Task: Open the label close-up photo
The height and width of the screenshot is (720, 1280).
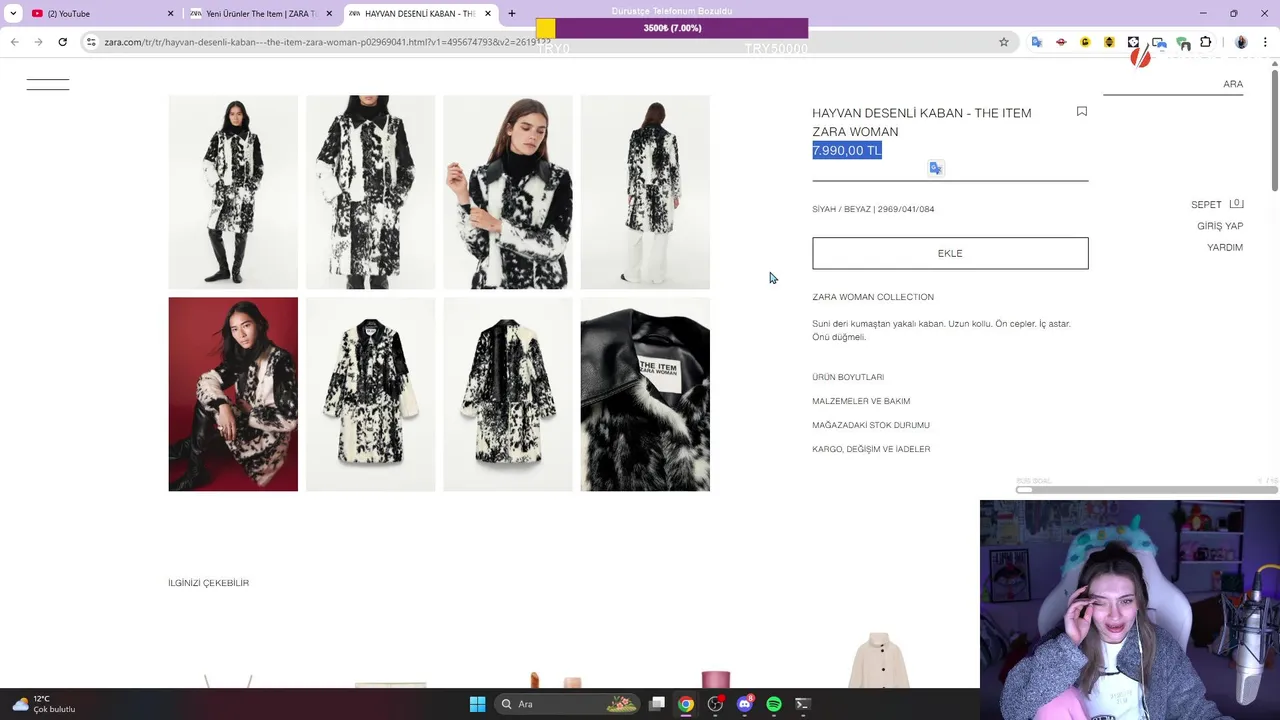Action: pos(645,394)
